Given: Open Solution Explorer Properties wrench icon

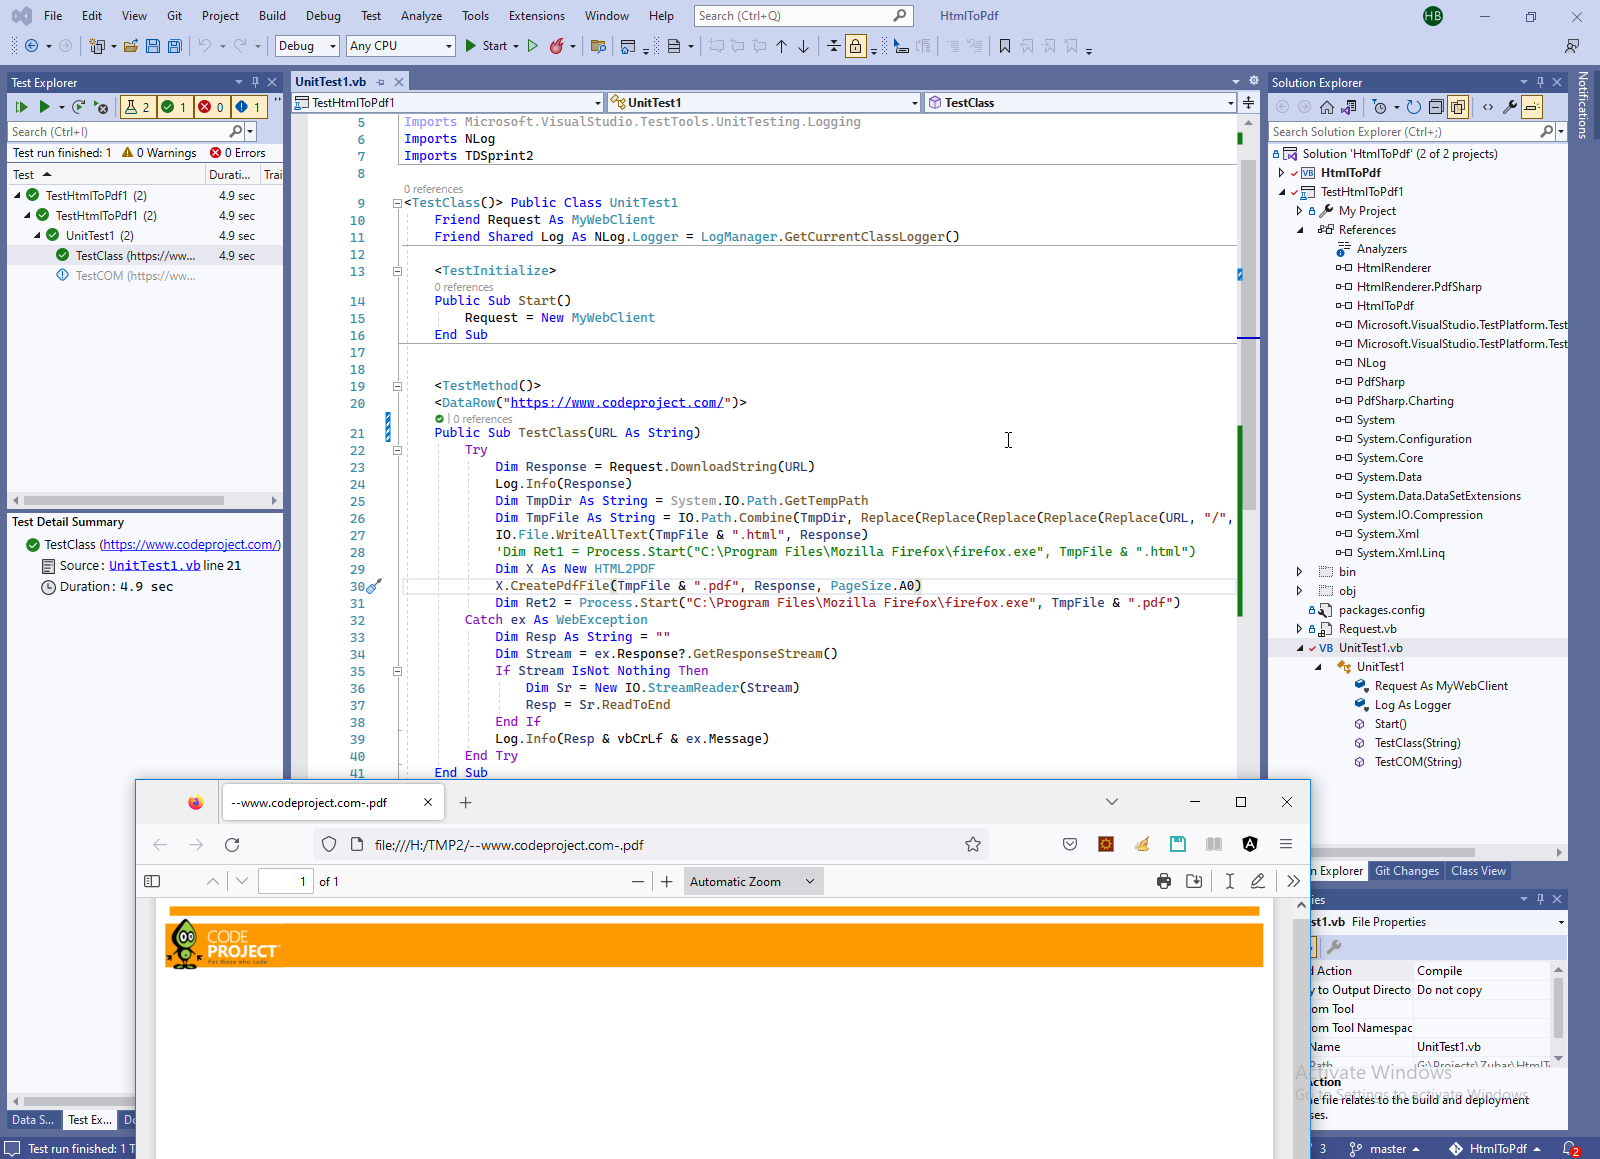Looking at the screenshot, I should [1510, 107].
